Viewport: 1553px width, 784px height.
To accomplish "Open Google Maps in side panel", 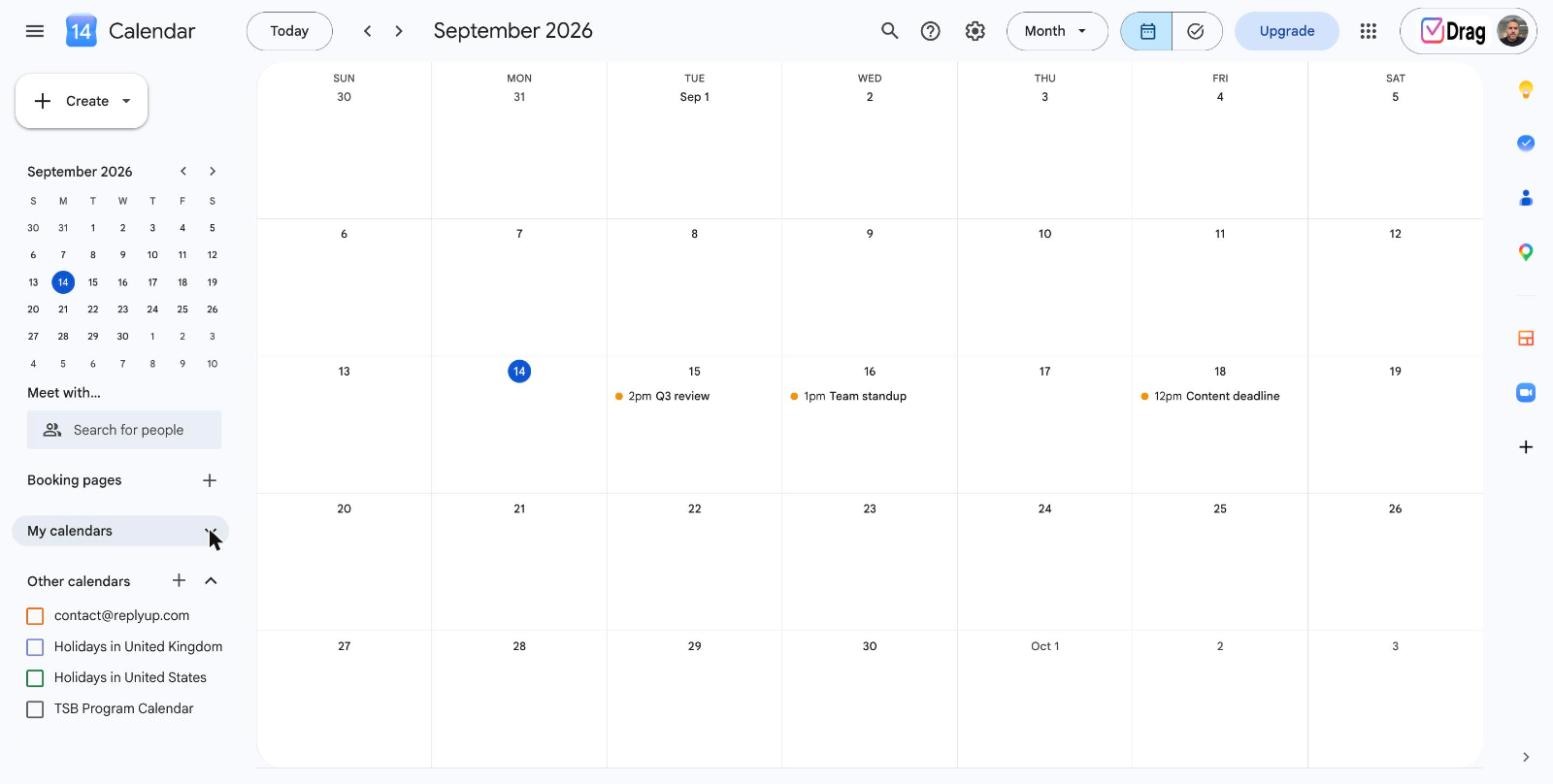I will (x=1526, y=252).
